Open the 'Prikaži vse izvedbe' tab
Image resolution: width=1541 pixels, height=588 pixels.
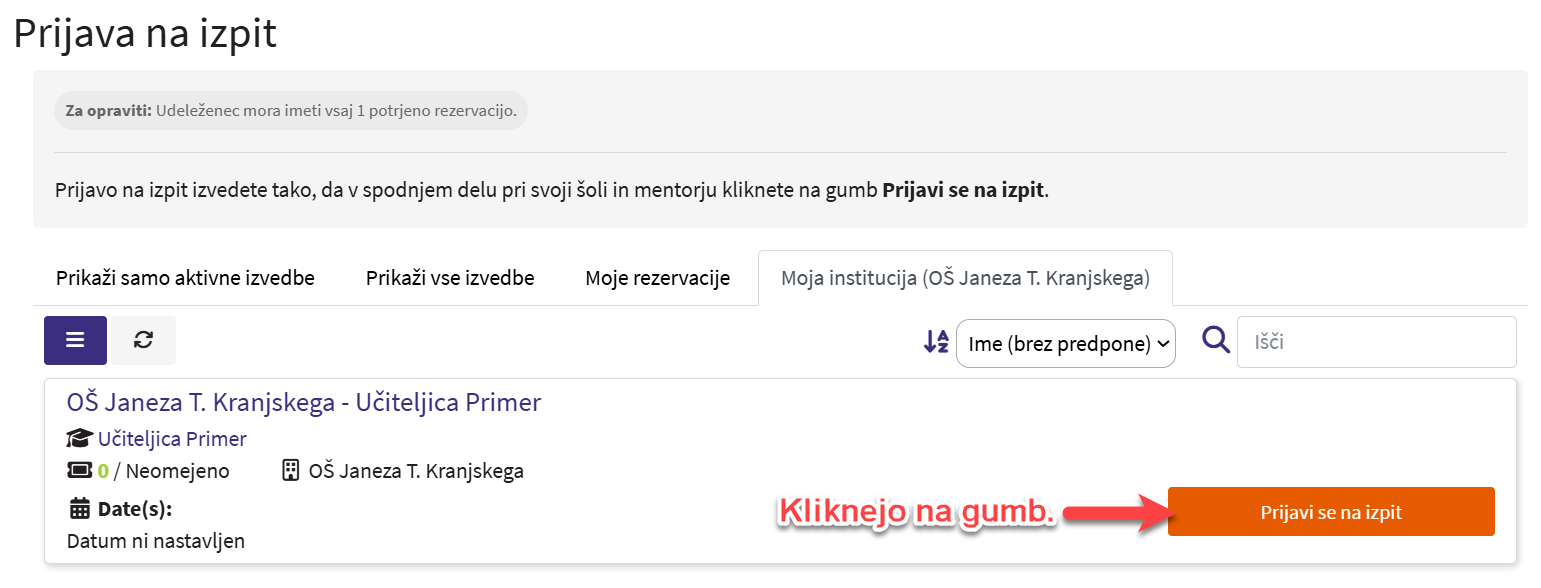(449, 278)
